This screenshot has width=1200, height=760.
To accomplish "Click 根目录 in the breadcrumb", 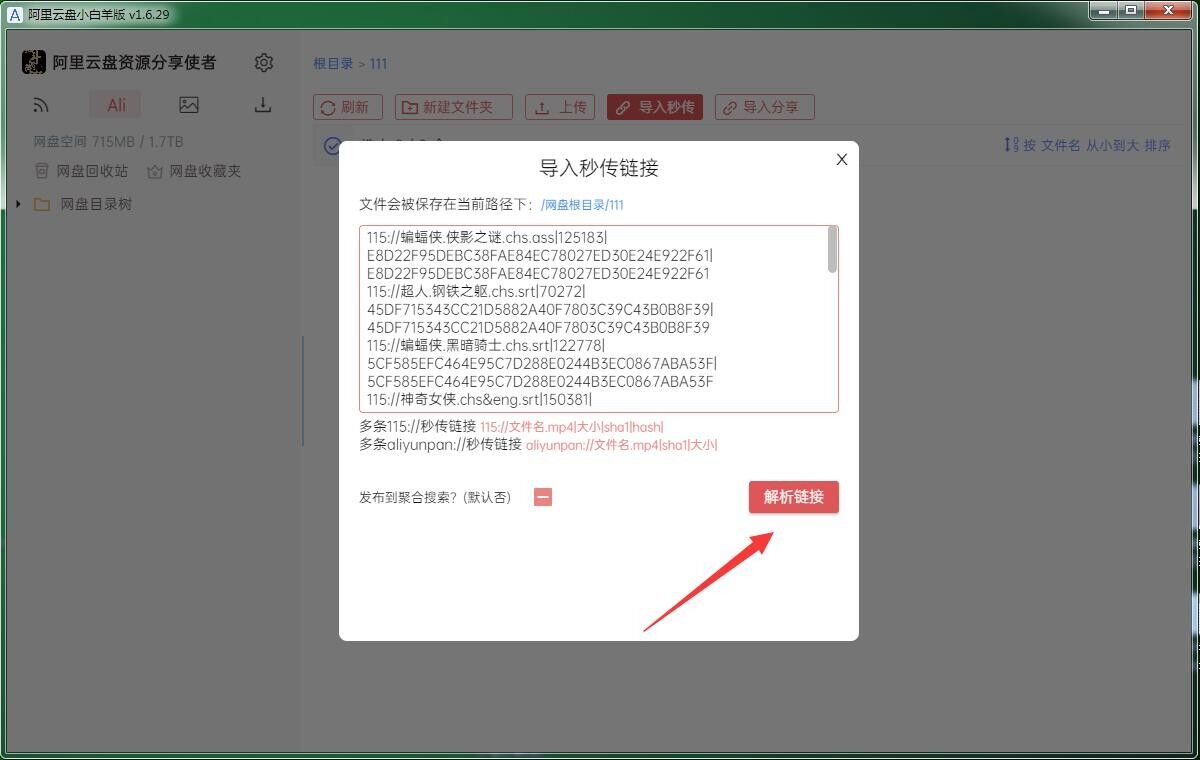I will [333, 63].
